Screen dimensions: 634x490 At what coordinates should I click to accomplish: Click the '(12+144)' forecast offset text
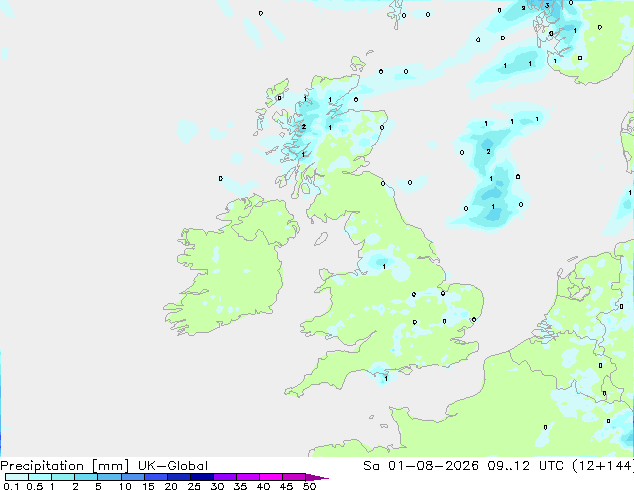(603, 466)
